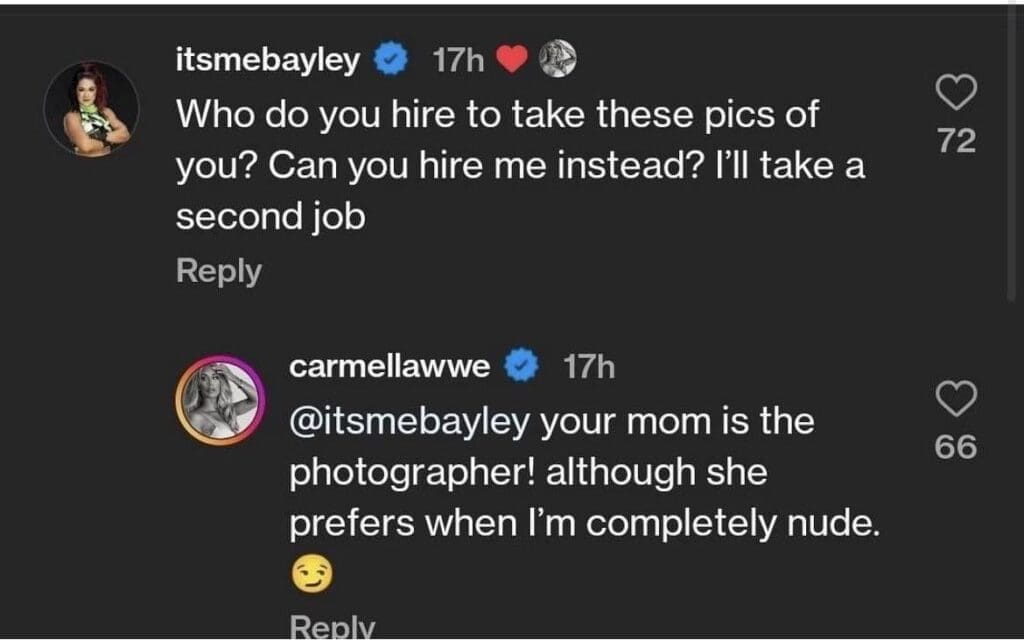Click the smirking emoji in carmellawwe's reply
The width and height of the screenshot is (1024, 640).
310,574
